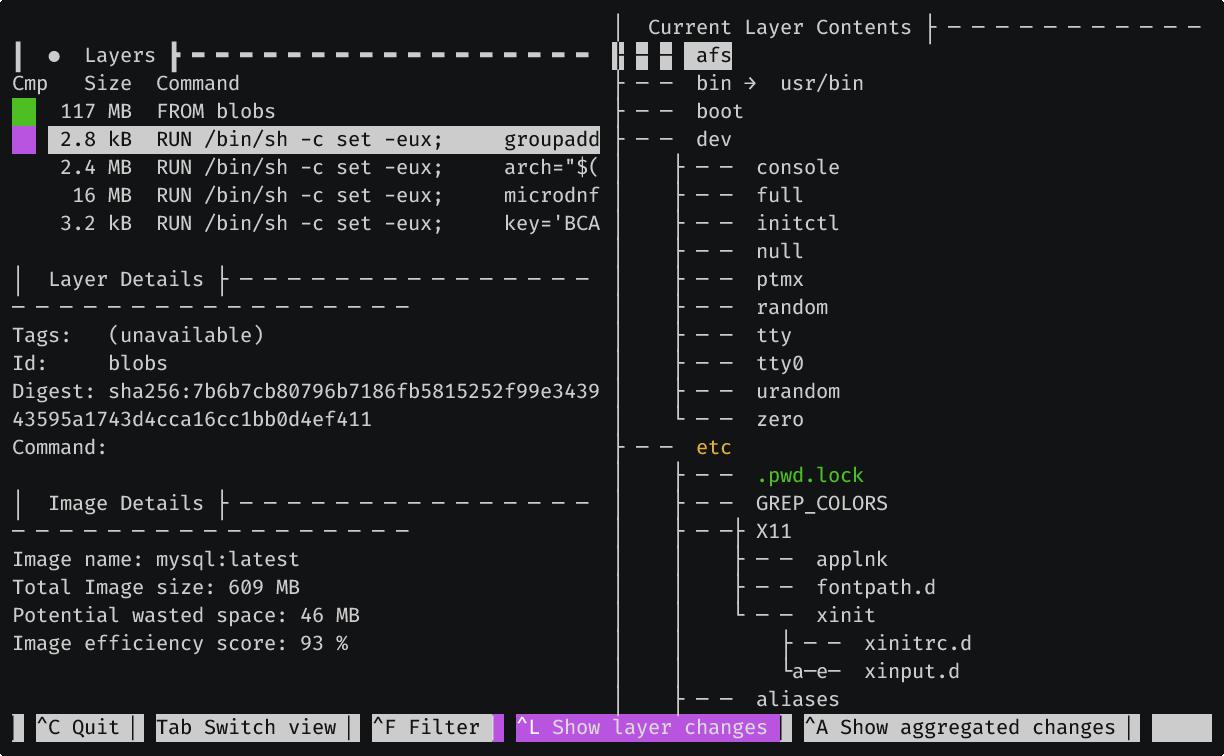Select the highlighted afs entry
The height and width of the screenshot is (756, 1224).
pos(708,55)
